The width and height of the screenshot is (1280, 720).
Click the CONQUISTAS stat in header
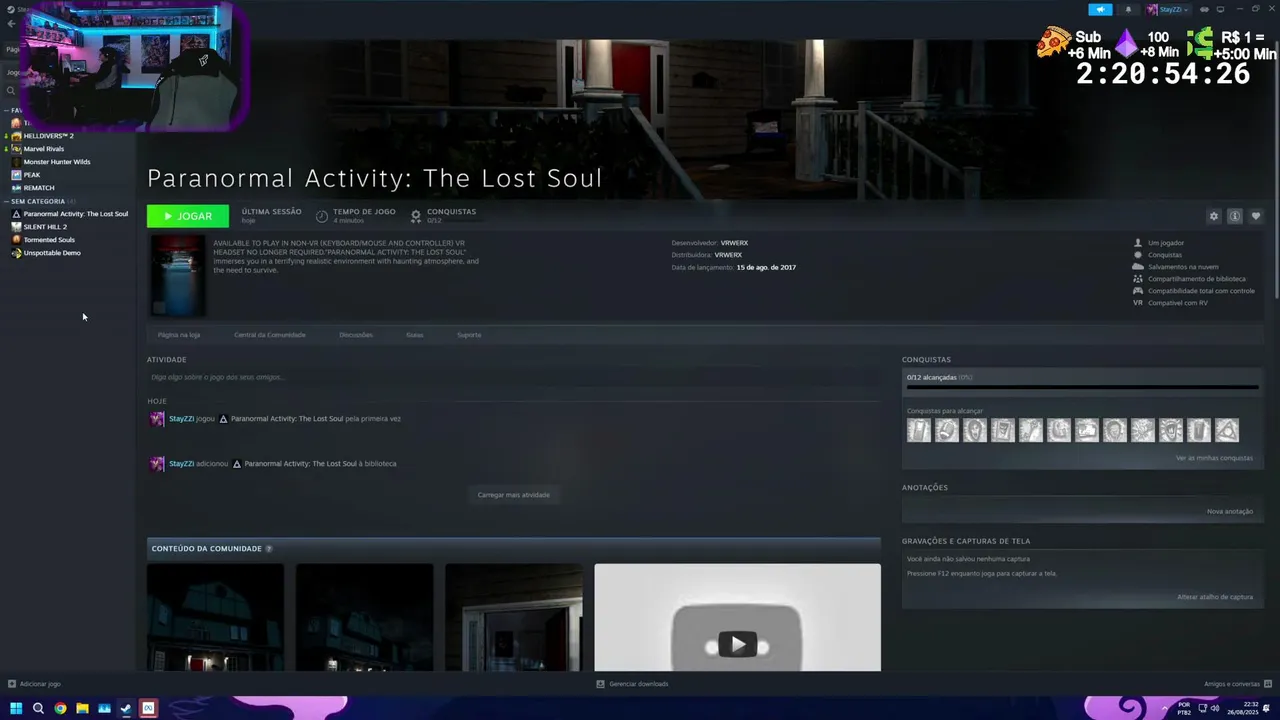(x=445, y=215)
